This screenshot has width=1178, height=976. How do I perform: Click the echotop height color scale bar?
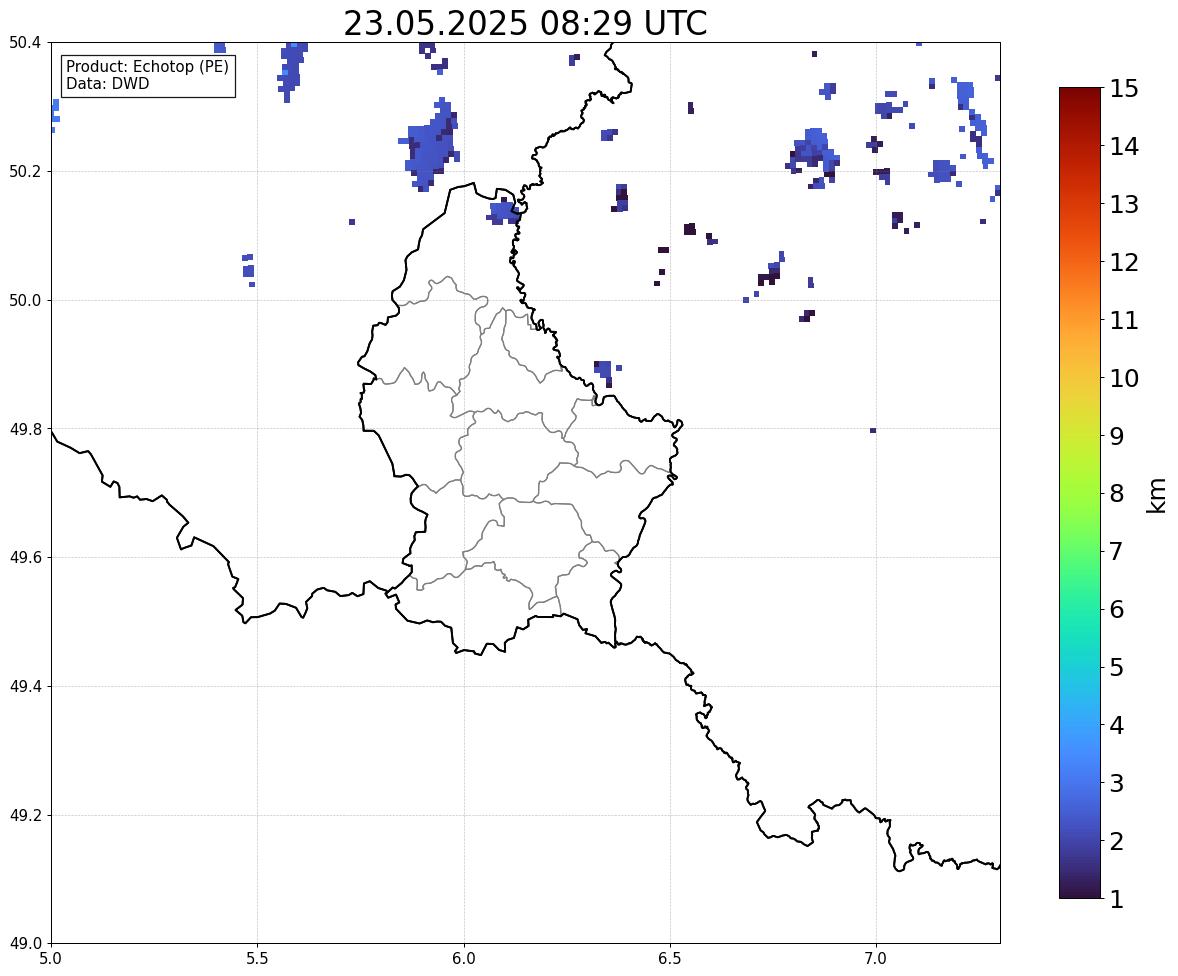[1080, 493]
